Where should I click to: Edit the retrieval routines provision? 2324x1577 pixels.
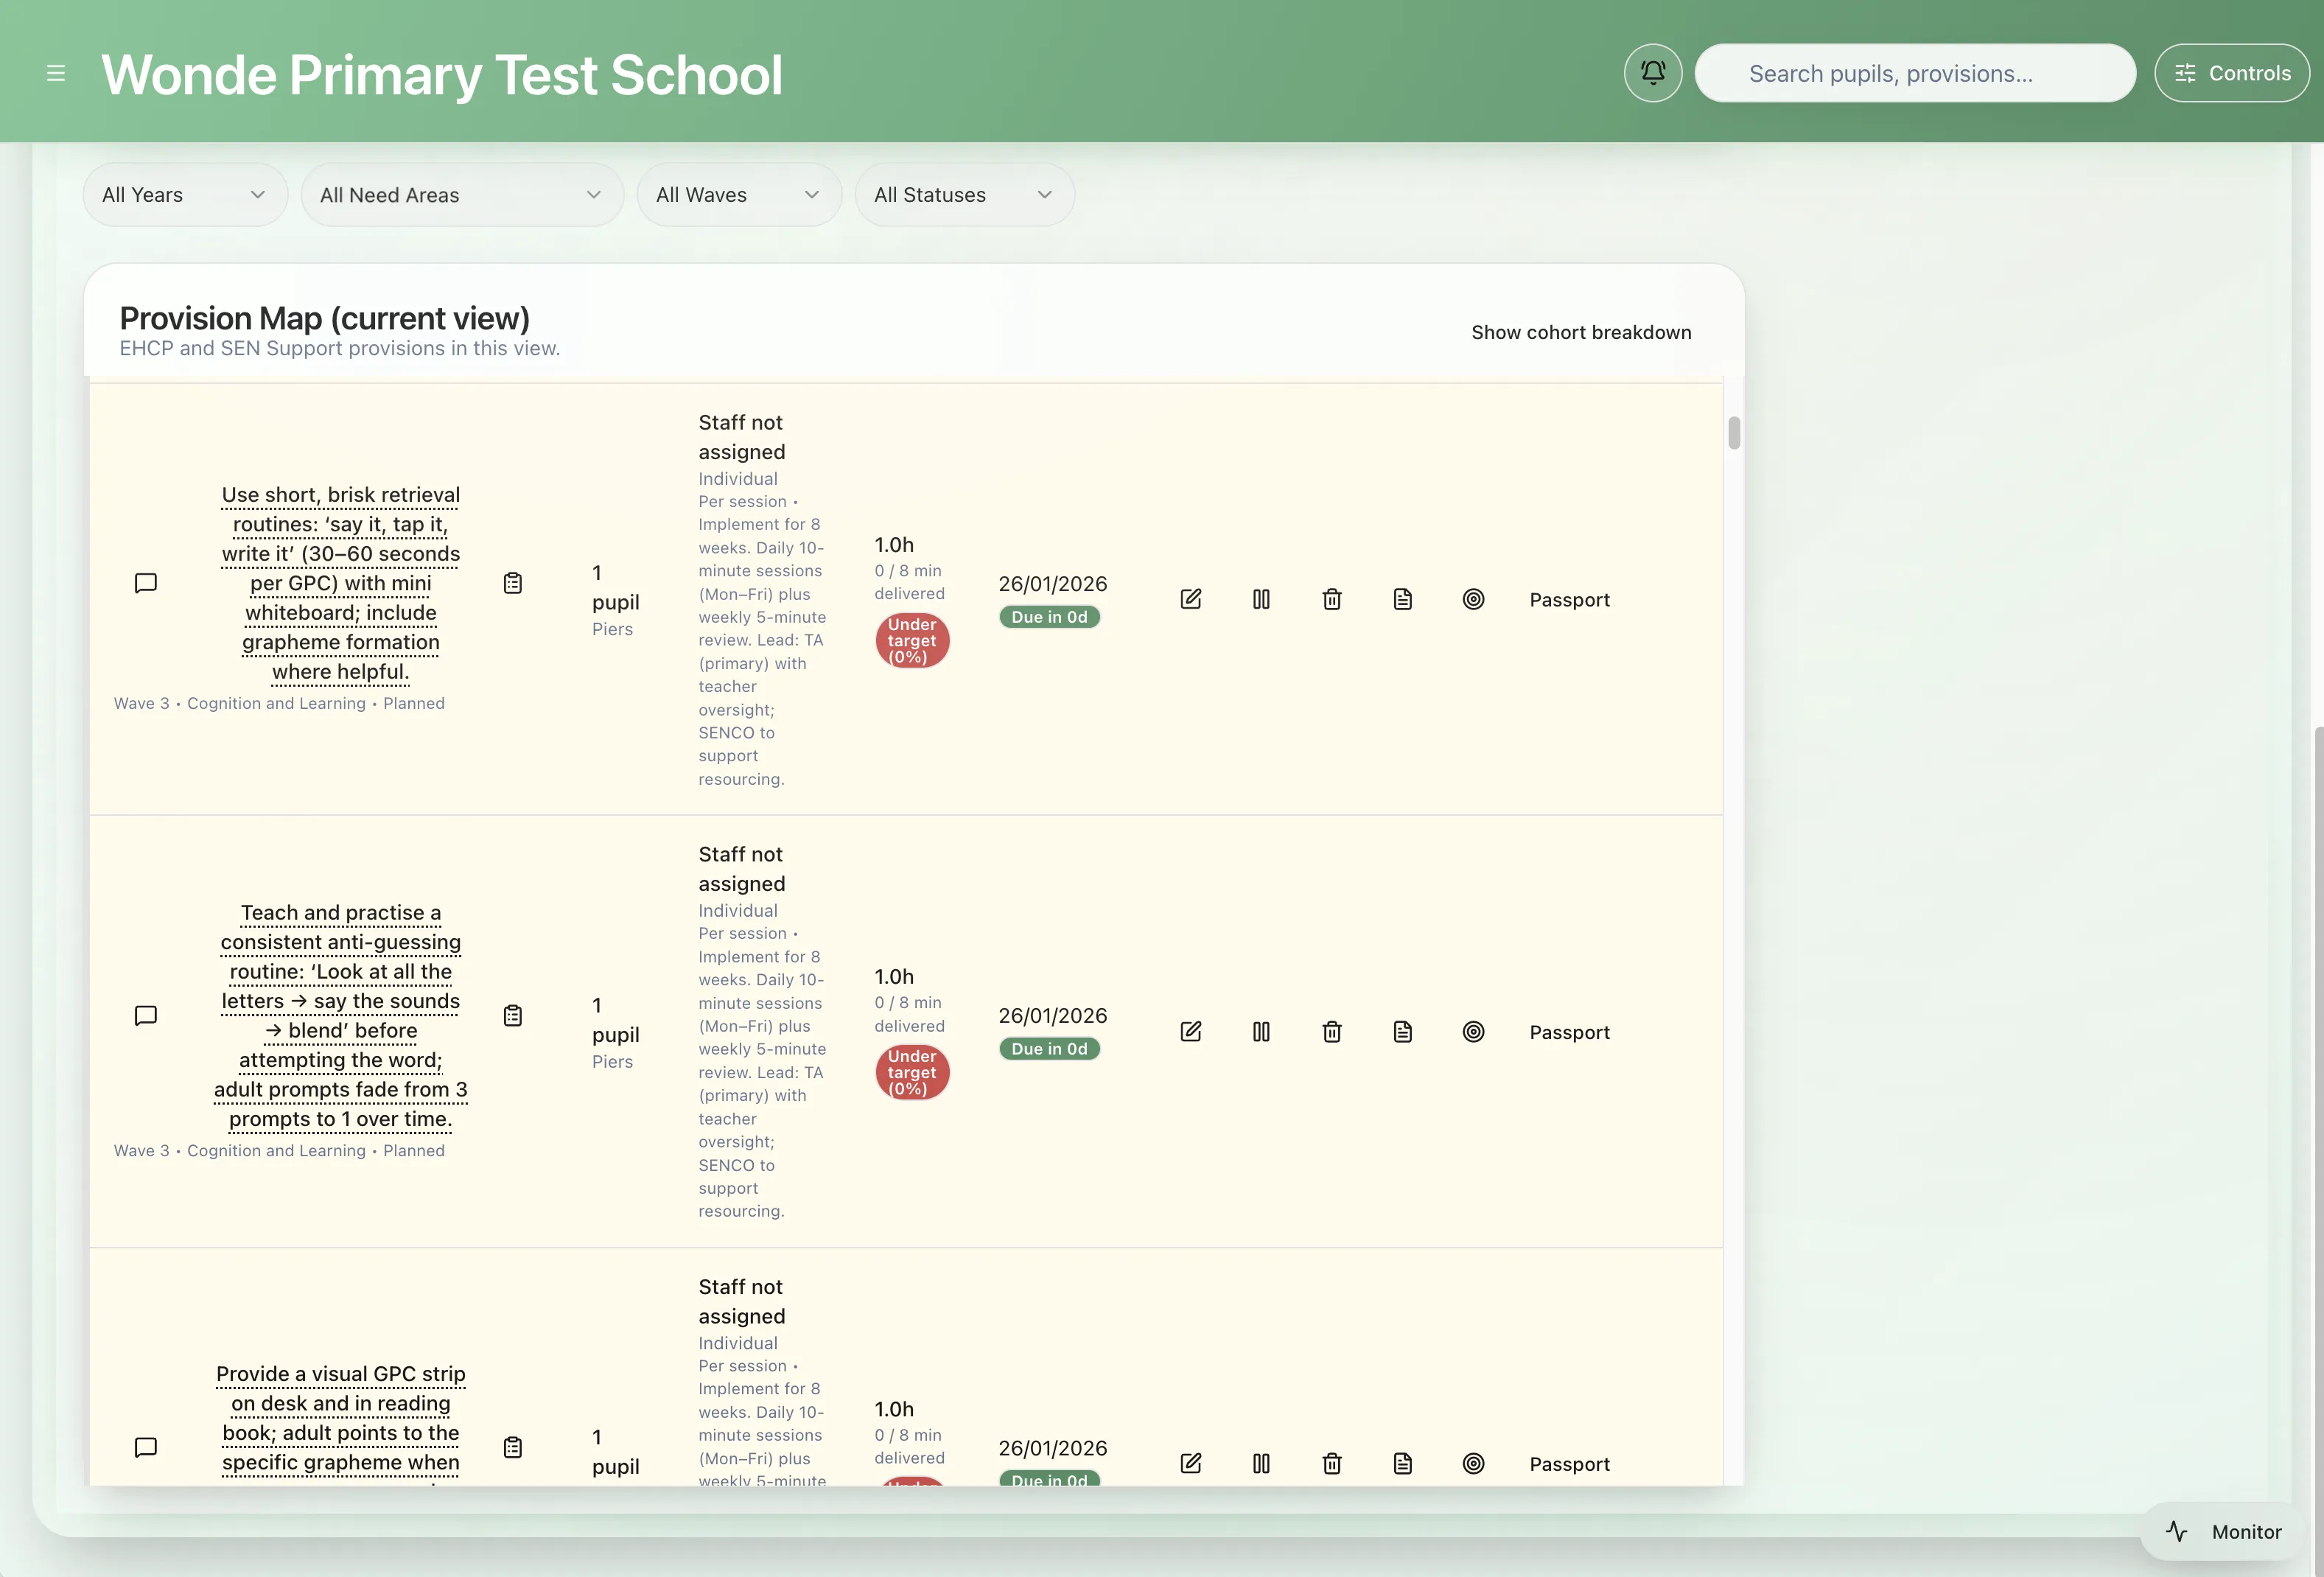click(1190, 599)
